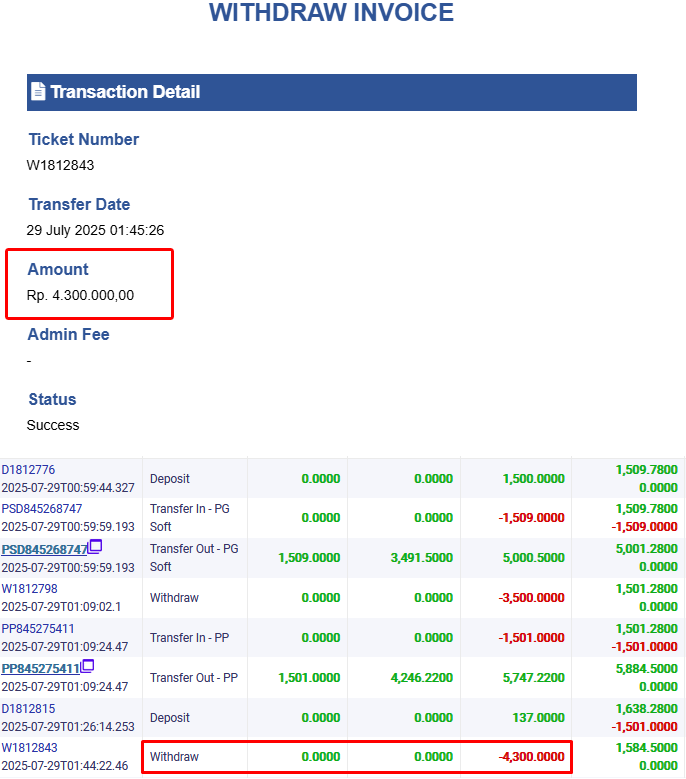Select amount Rp. 4.300.000,00
This screenshot has height=779, width=686.
(x=80, y=295)
